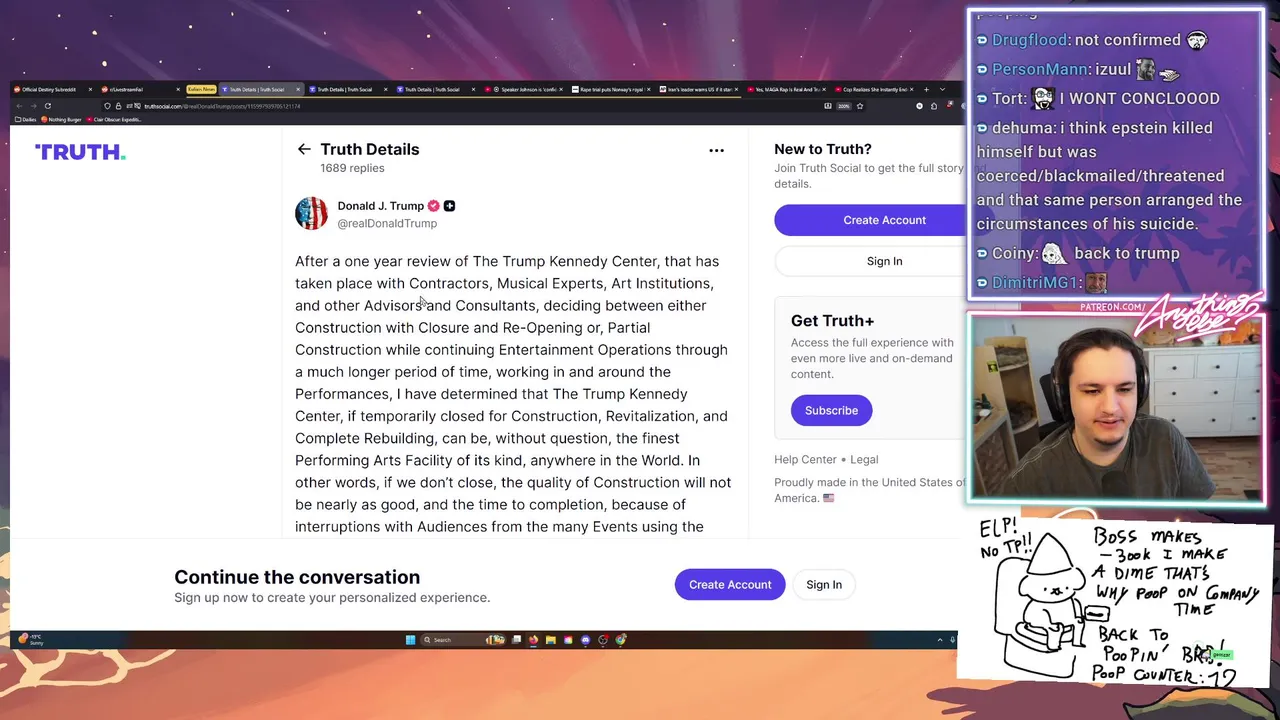Image resolution: width=1280 pixels, height=720 pixels.
Task: Bookmark this page with the star icon
Action: pos(859,106)
